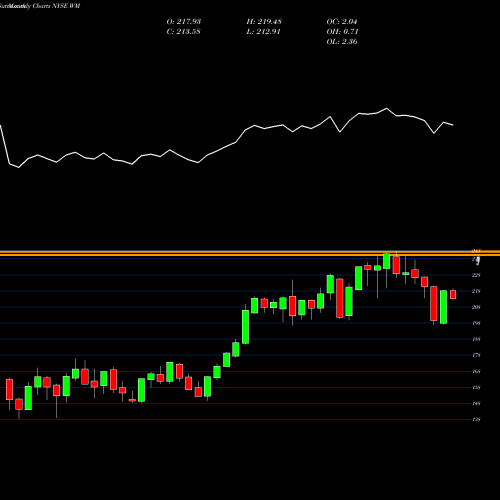Click the 'H: 219.48' high value
The height and width of the screenshot is (500, 500).
point(264,22)
